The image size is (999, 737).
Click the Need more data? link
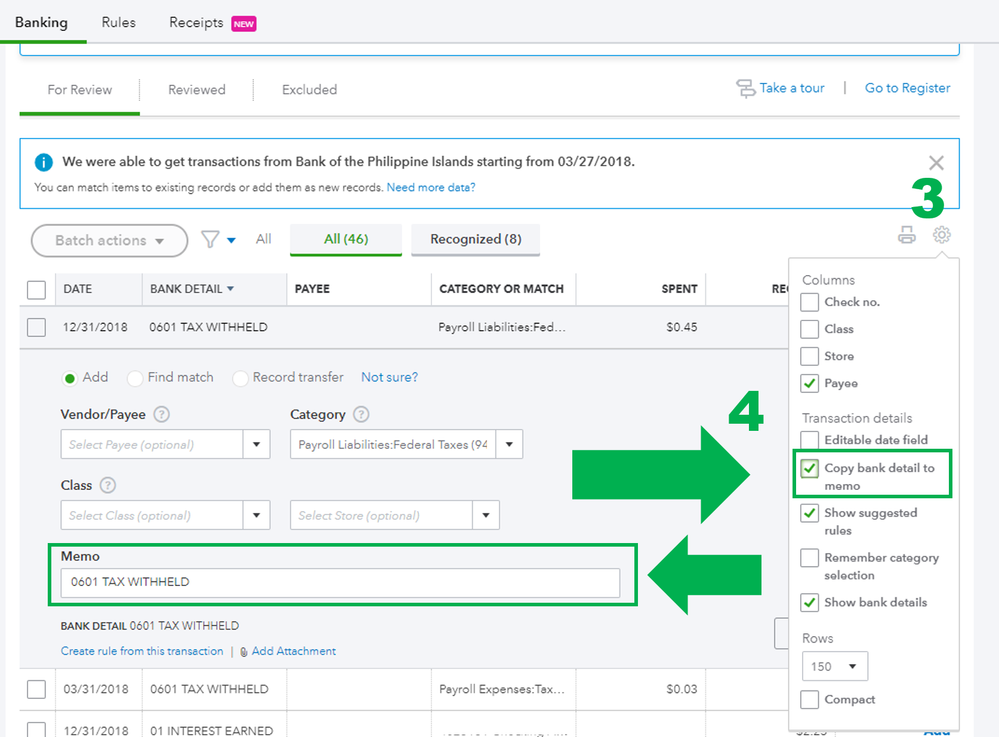(431, 187)
